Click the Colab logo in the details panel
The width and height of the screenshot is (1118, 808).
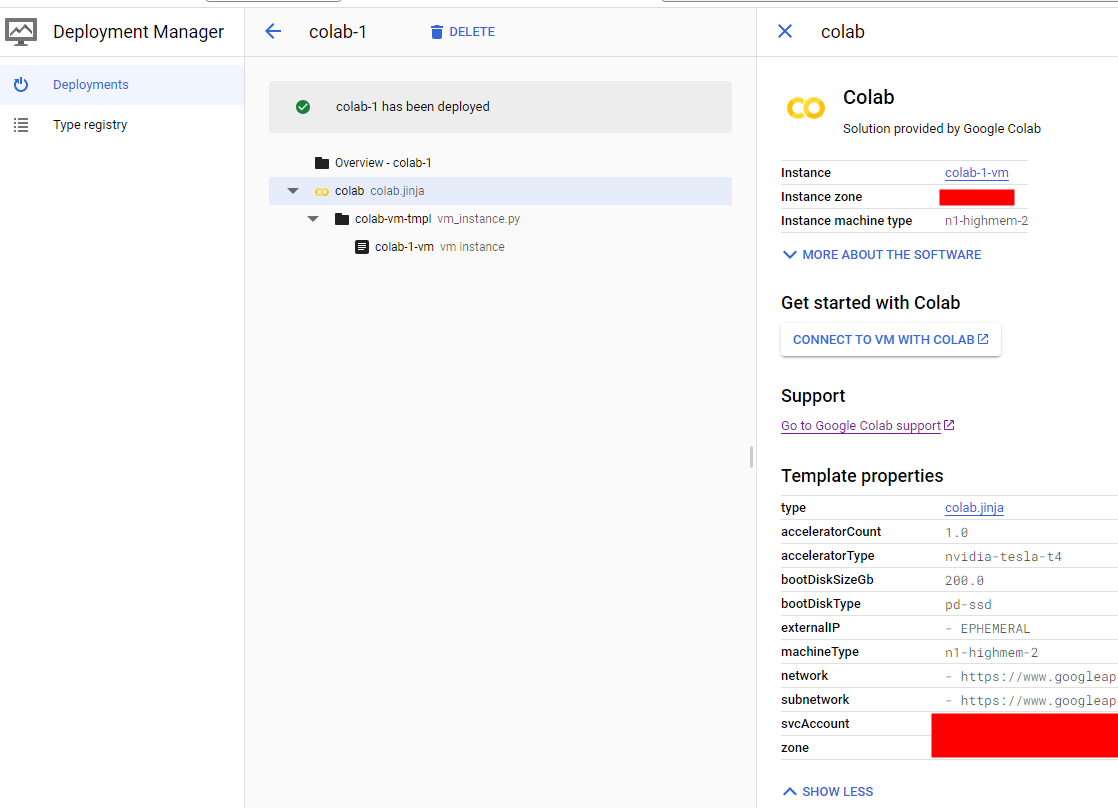[806, 107]
